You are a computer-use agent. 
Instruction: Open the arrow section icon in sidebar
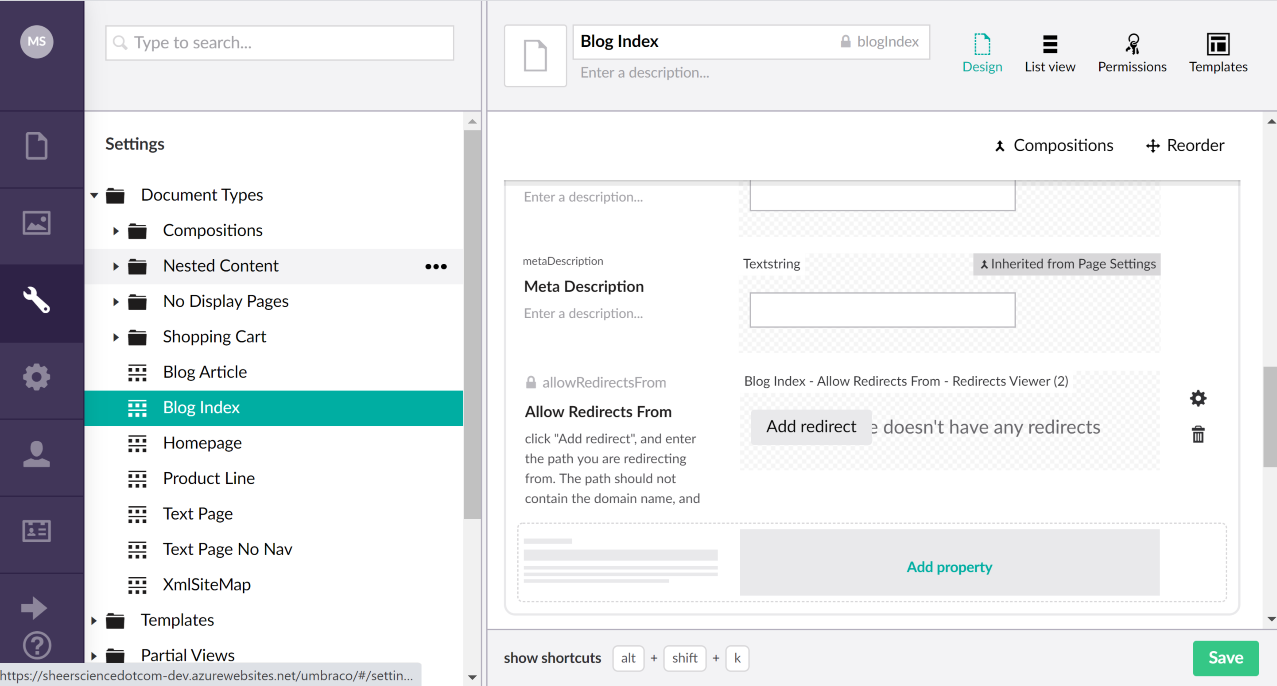[x=34, y=608]
